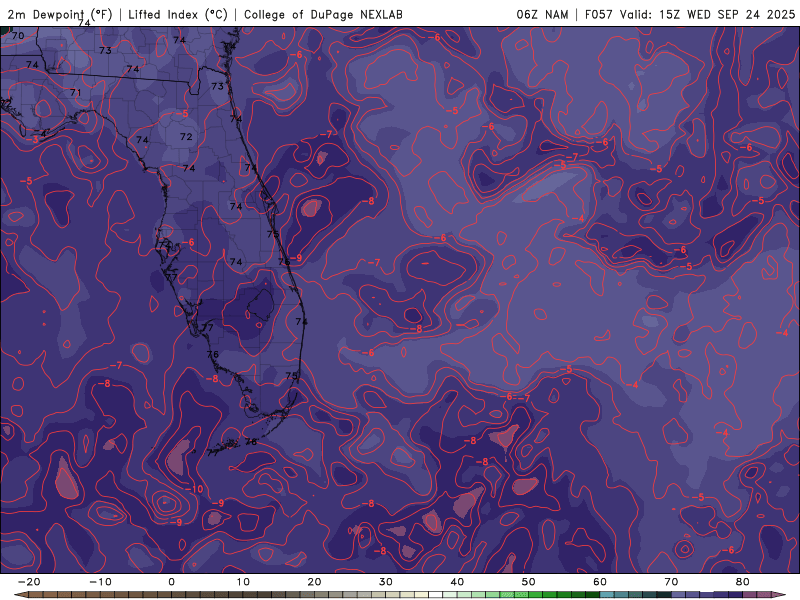Click the 20 label on the color scale
The width and height of the screenshot is (800, 600).
314,582
